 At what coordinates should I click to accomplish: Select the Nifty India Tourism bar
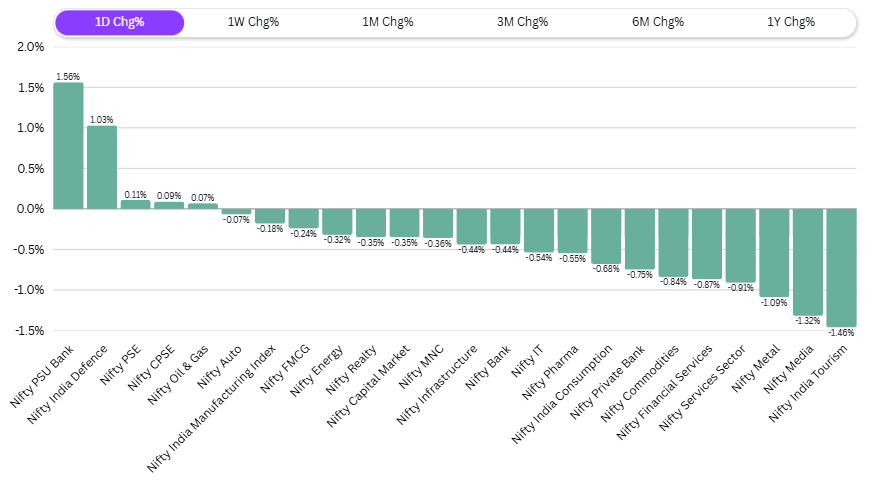pos(842,267)
